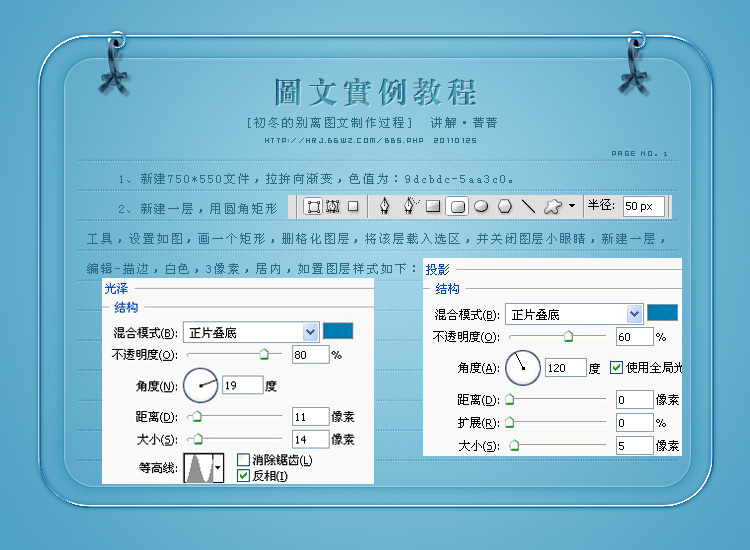Uncheck the Invert (反相) checkbox
Image resolution: width=750 pixels, height=550 pixels.
pyautogui.click(x=243, y=476)
